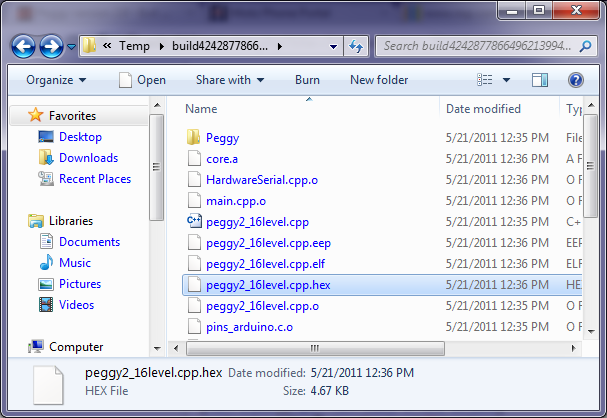Select the peggy2_16level.cpp file icon
Image resolution: width=607 pixels, height=418 pixels.
coord(194,222)
